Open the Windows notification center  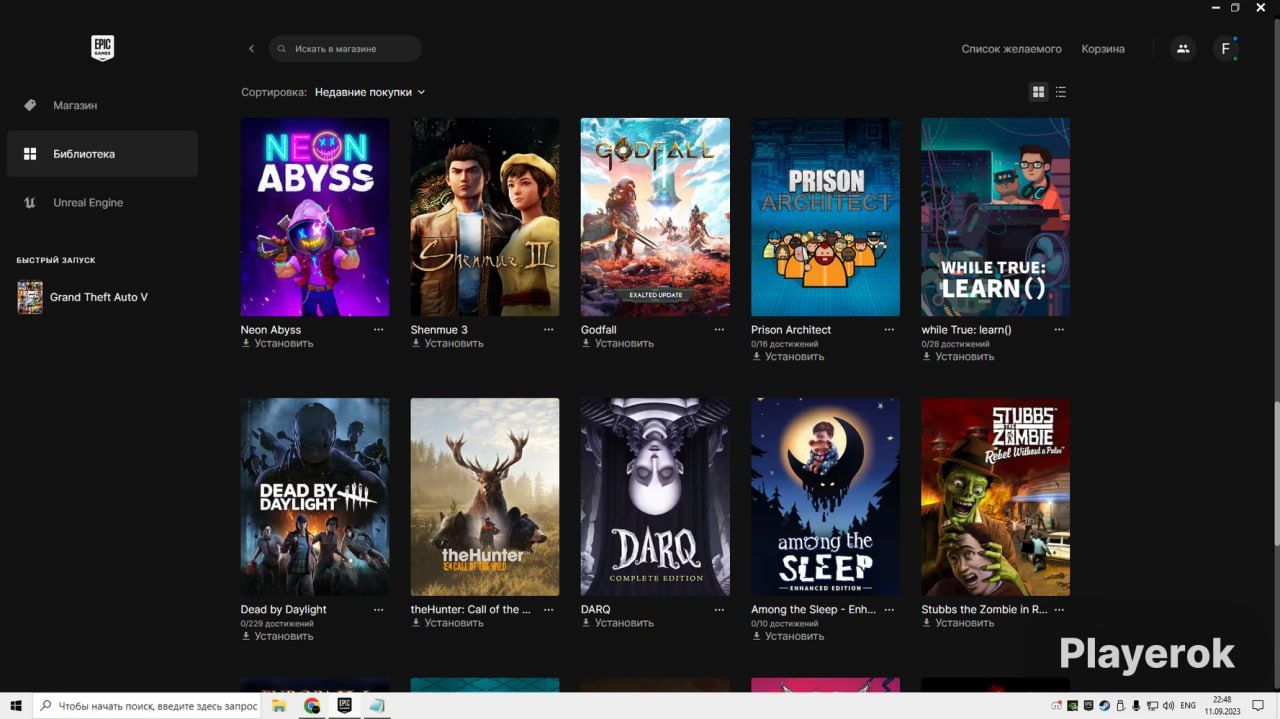[x=1259, y=706]
